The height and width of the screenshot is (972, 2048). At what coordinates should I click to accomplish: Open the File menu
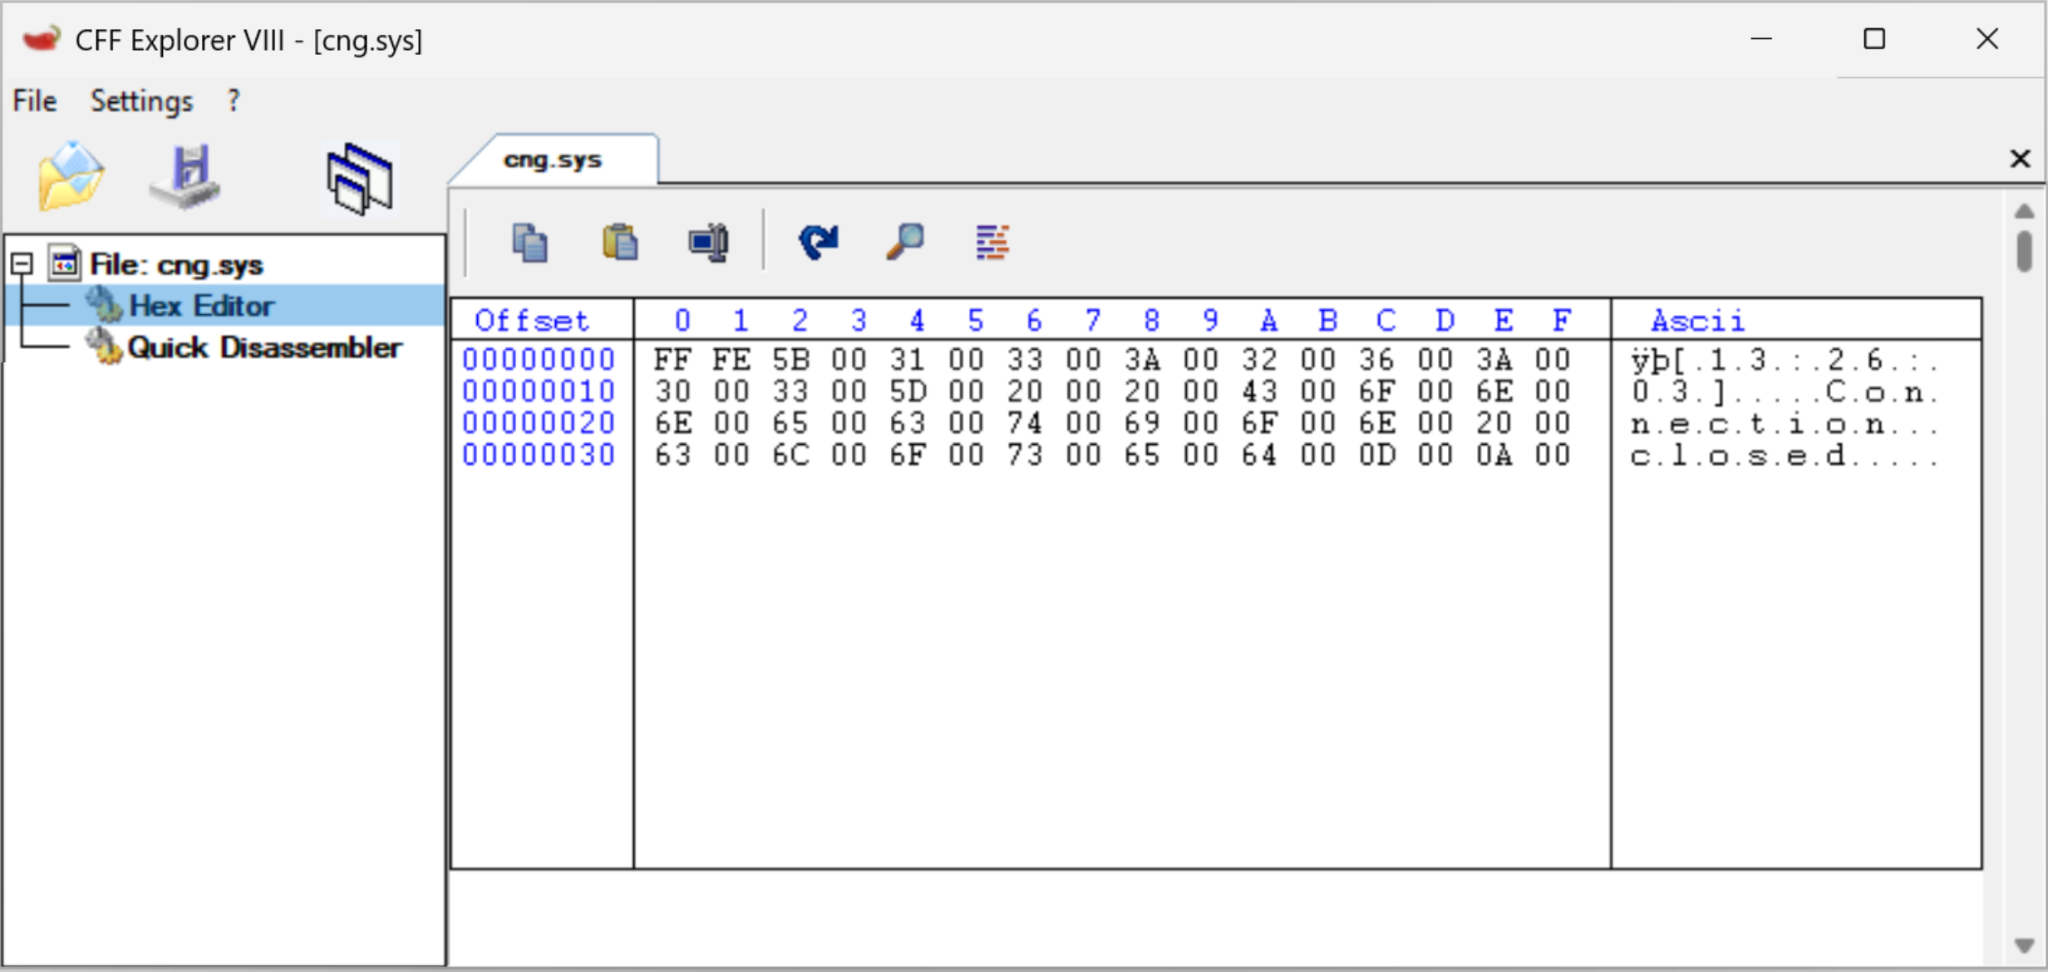click(x=33, y=100)
